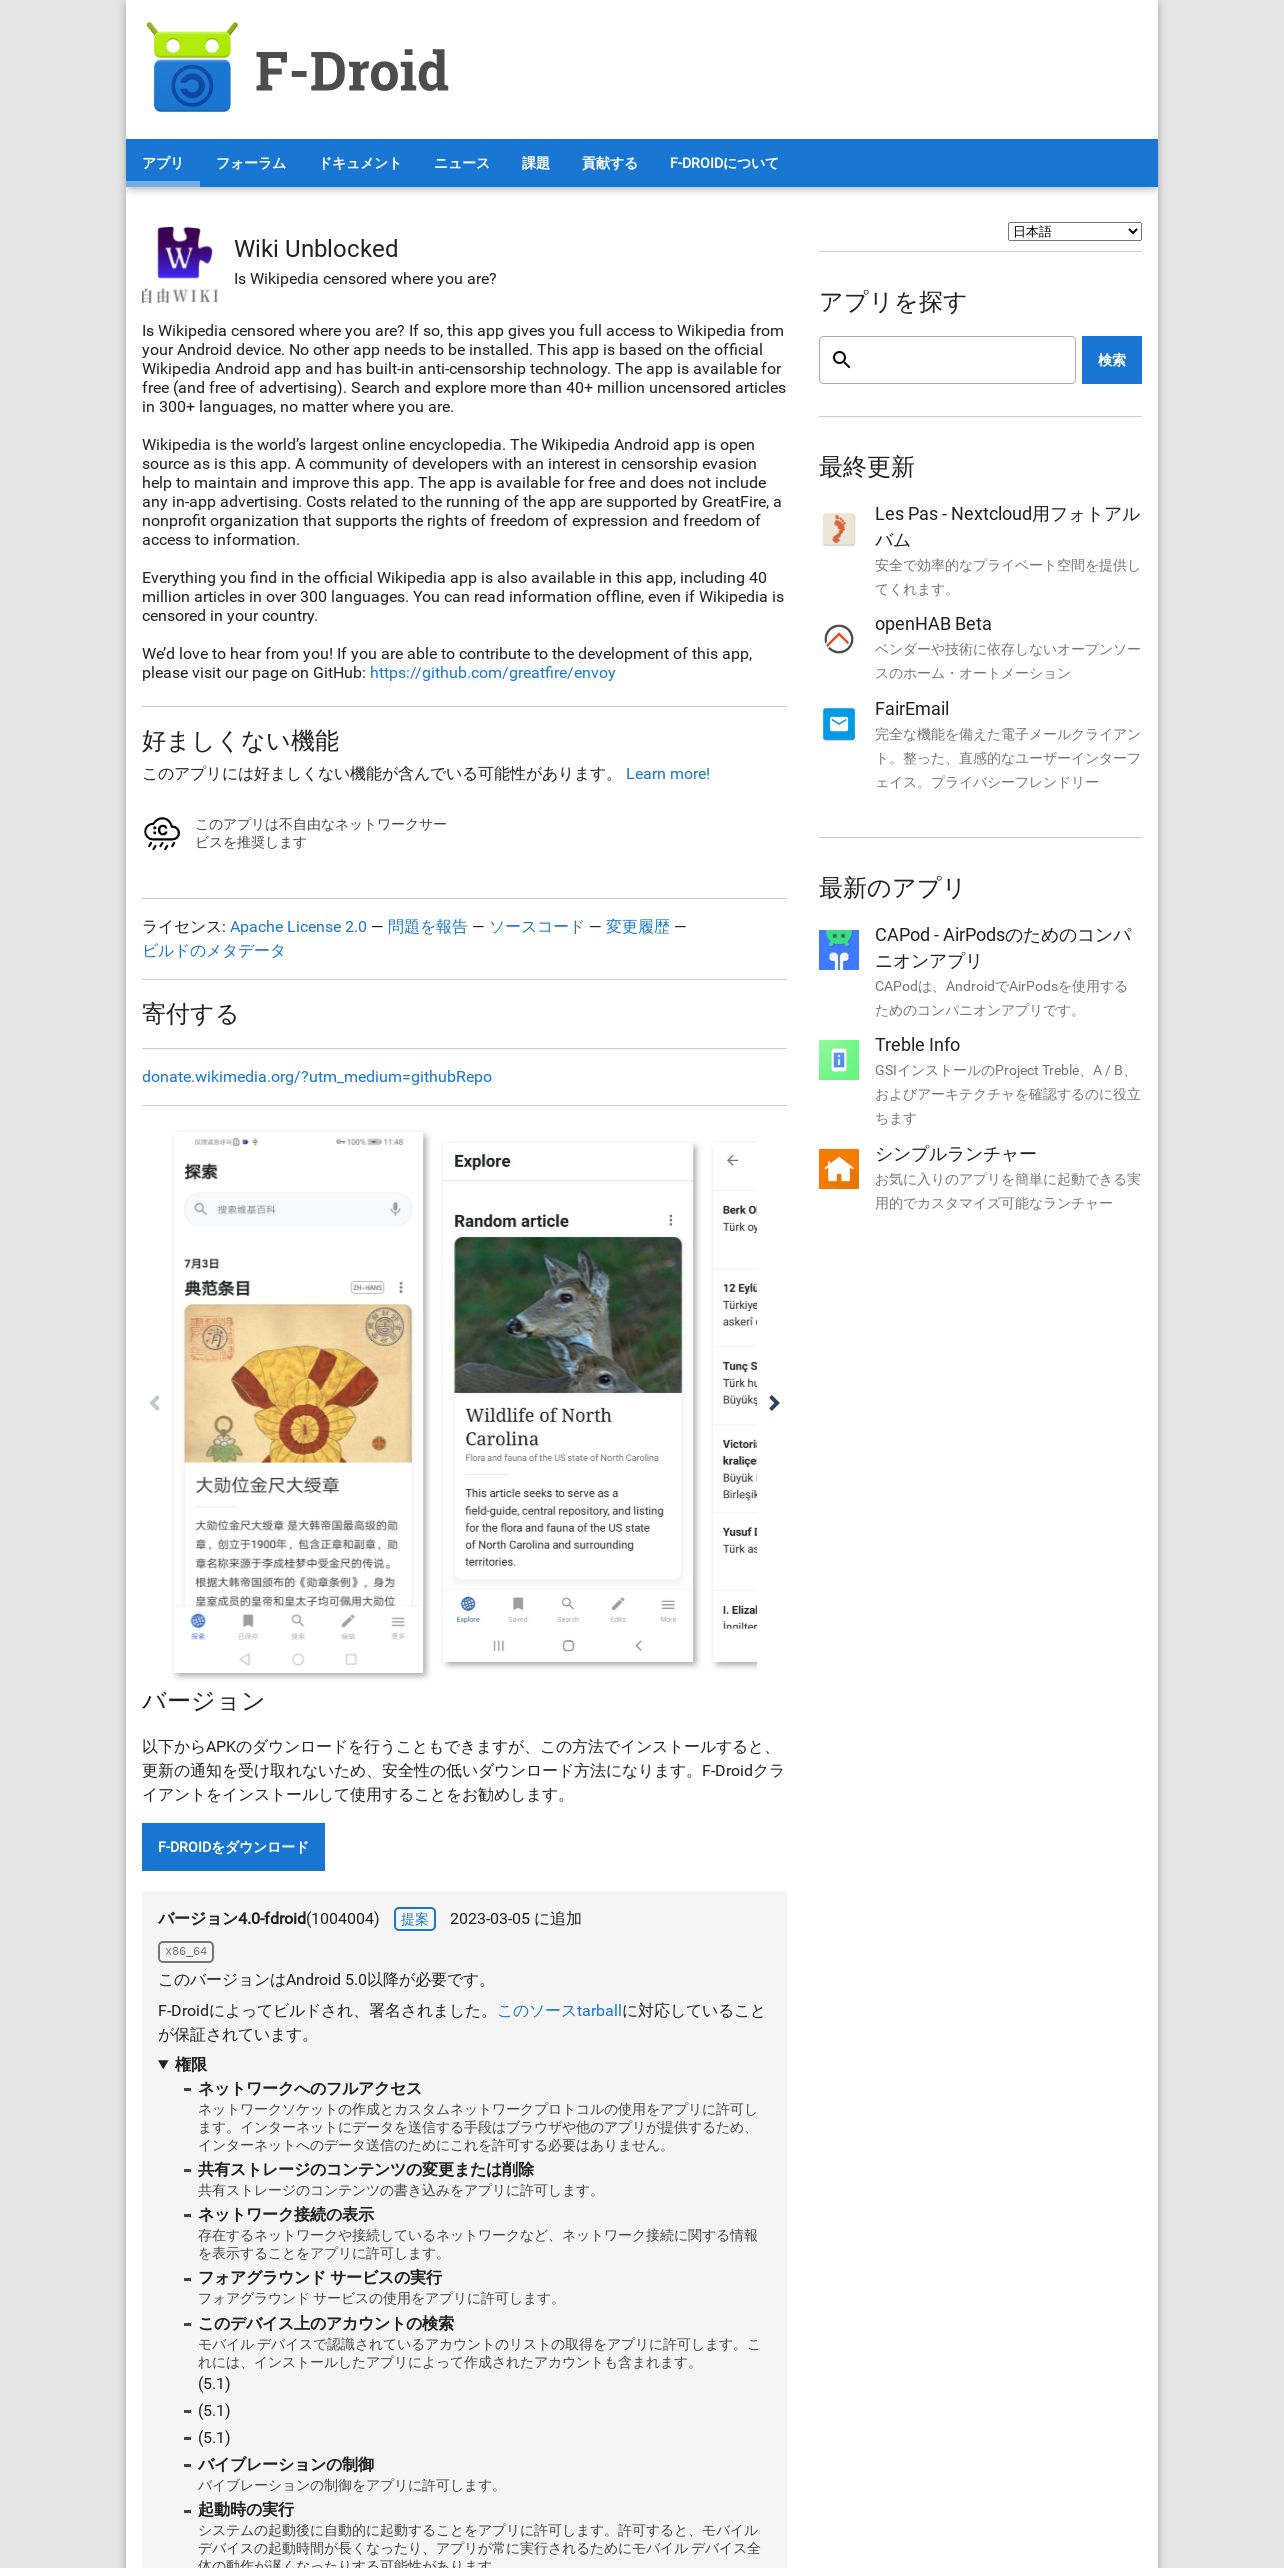Click the x86_64 architecture tag

pyautogui.click(x=186, y=1951)
